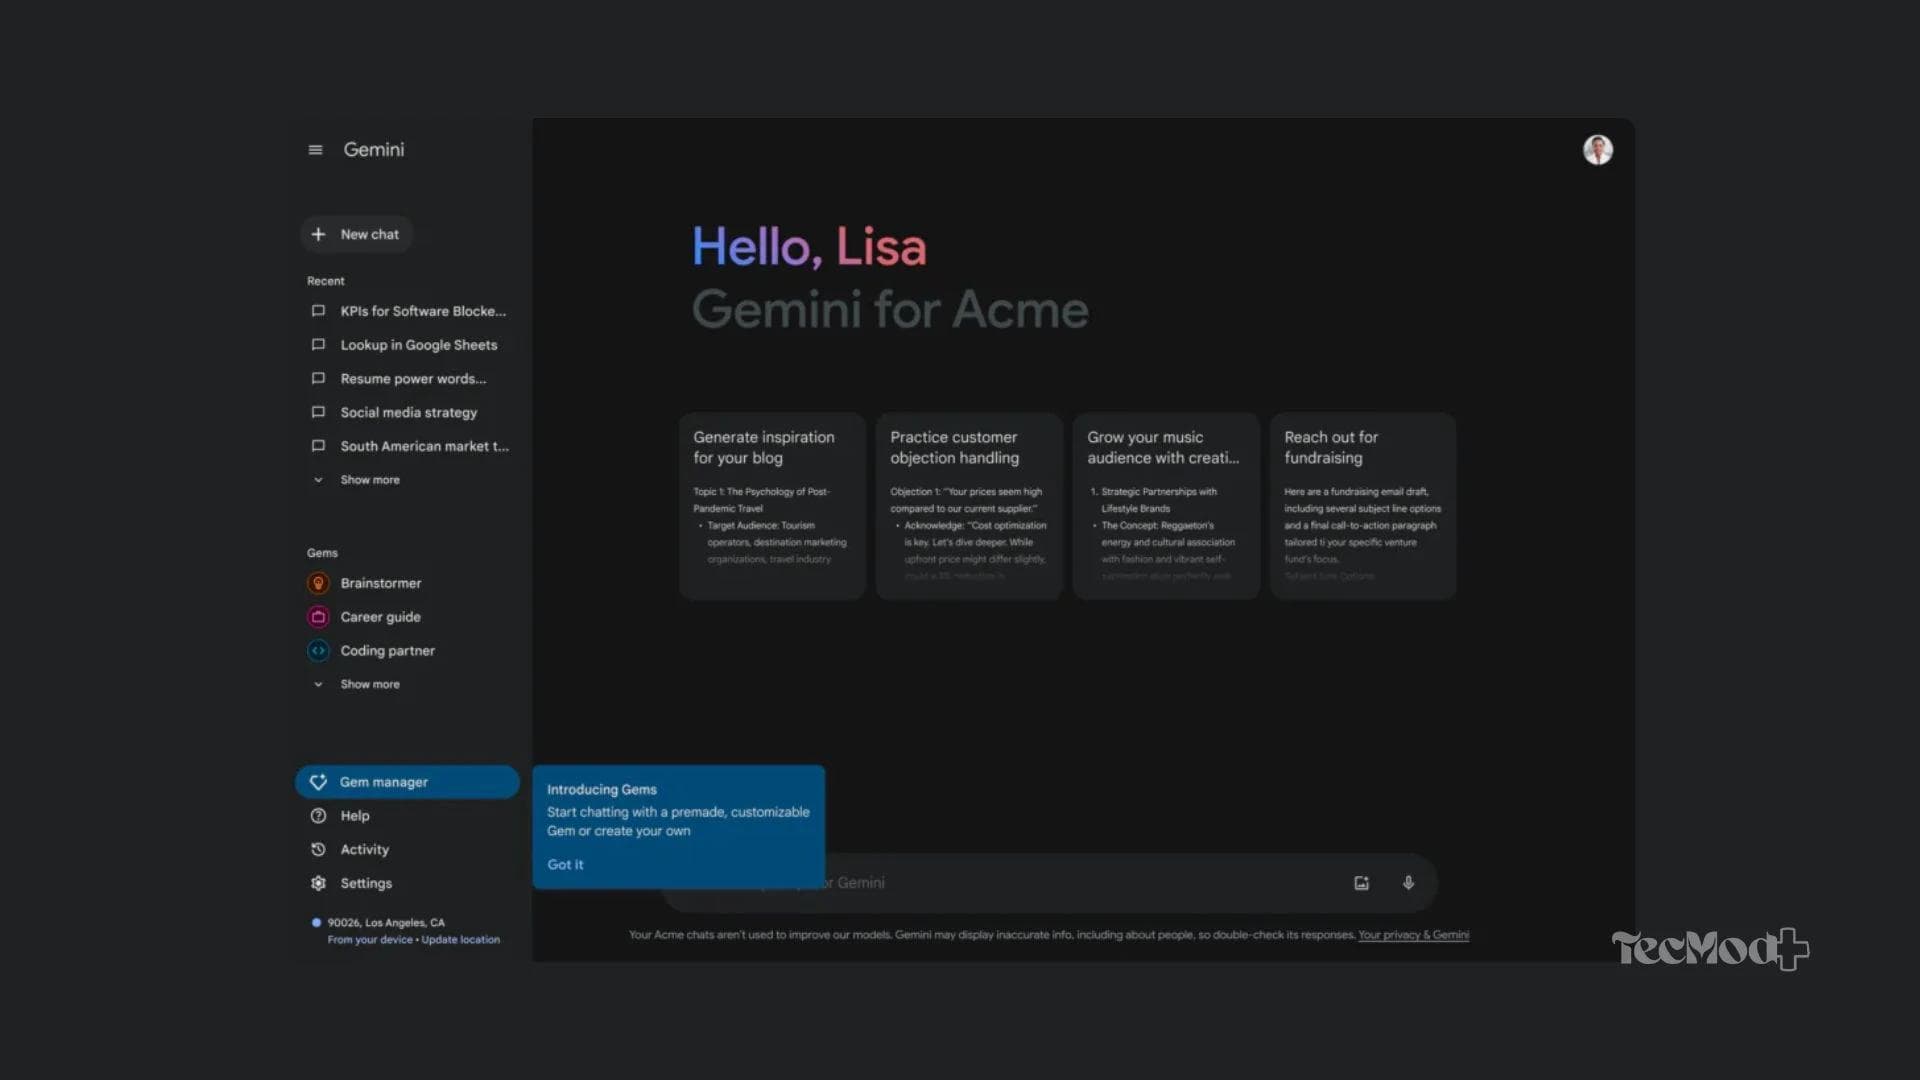
Task: Select the Reach out for fundraising card
Action: 1362,505
